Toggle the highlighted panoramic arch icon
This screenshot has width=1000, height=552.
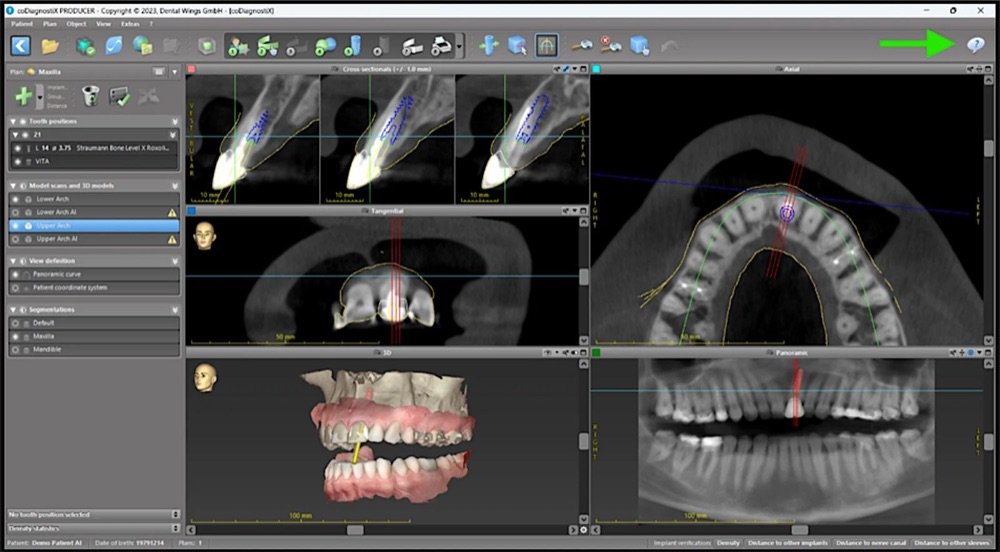[x=547, y=45]
